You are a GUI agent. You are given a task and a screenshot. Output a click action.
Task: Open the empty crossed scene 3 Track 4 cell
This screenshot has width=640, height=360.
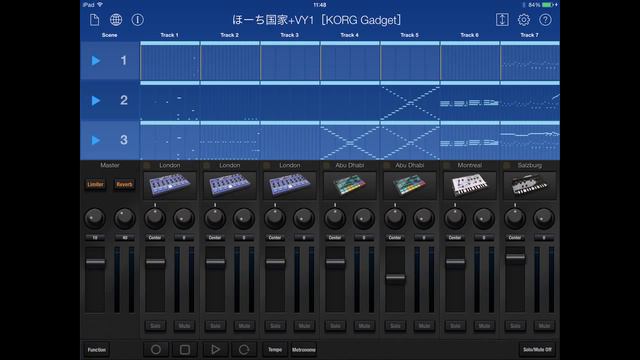pos(350,142)
